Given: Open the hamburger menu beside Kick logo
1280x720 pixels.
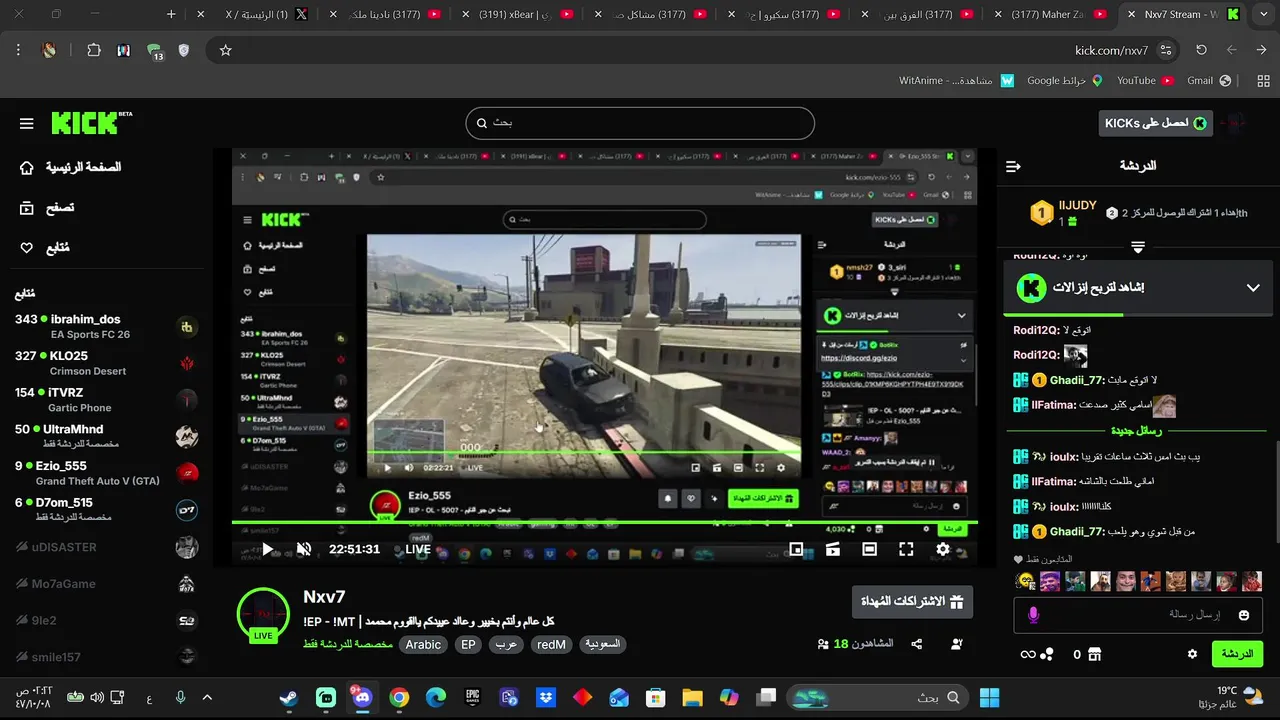Looking at the screenshot, I should point(27,123).
